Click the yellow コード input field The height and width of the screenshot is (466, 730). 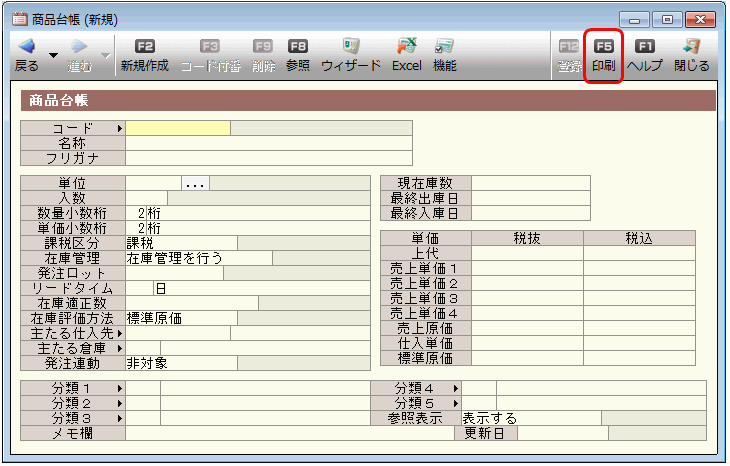[178, 128]
